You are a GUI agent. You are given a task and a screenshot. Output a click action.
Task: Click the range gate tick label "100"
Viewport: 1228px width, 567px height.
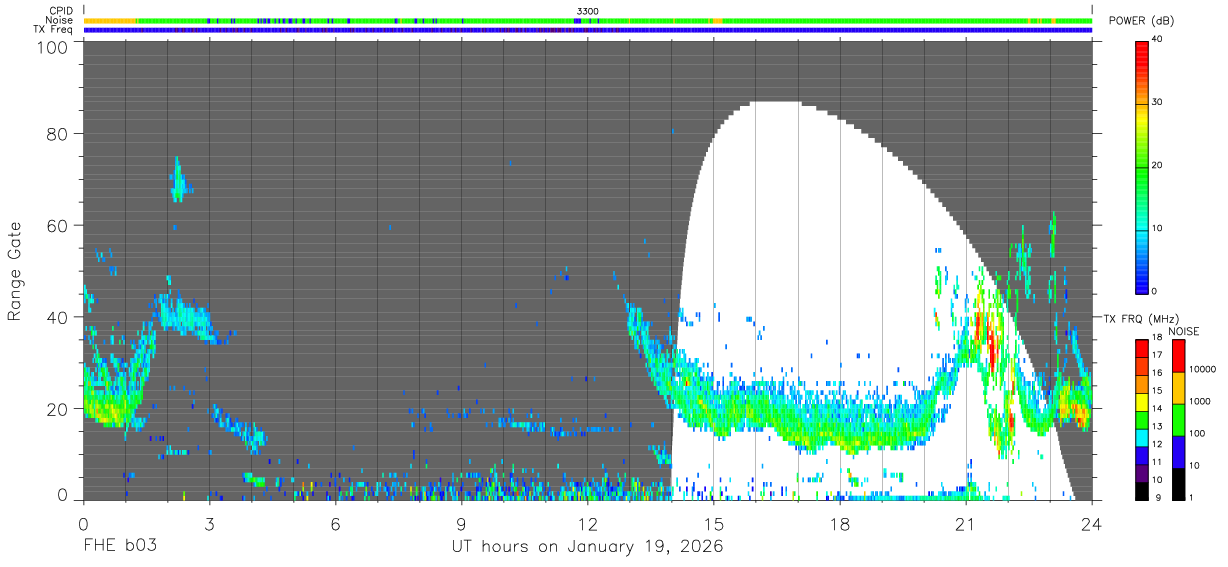tap(53, 46)
